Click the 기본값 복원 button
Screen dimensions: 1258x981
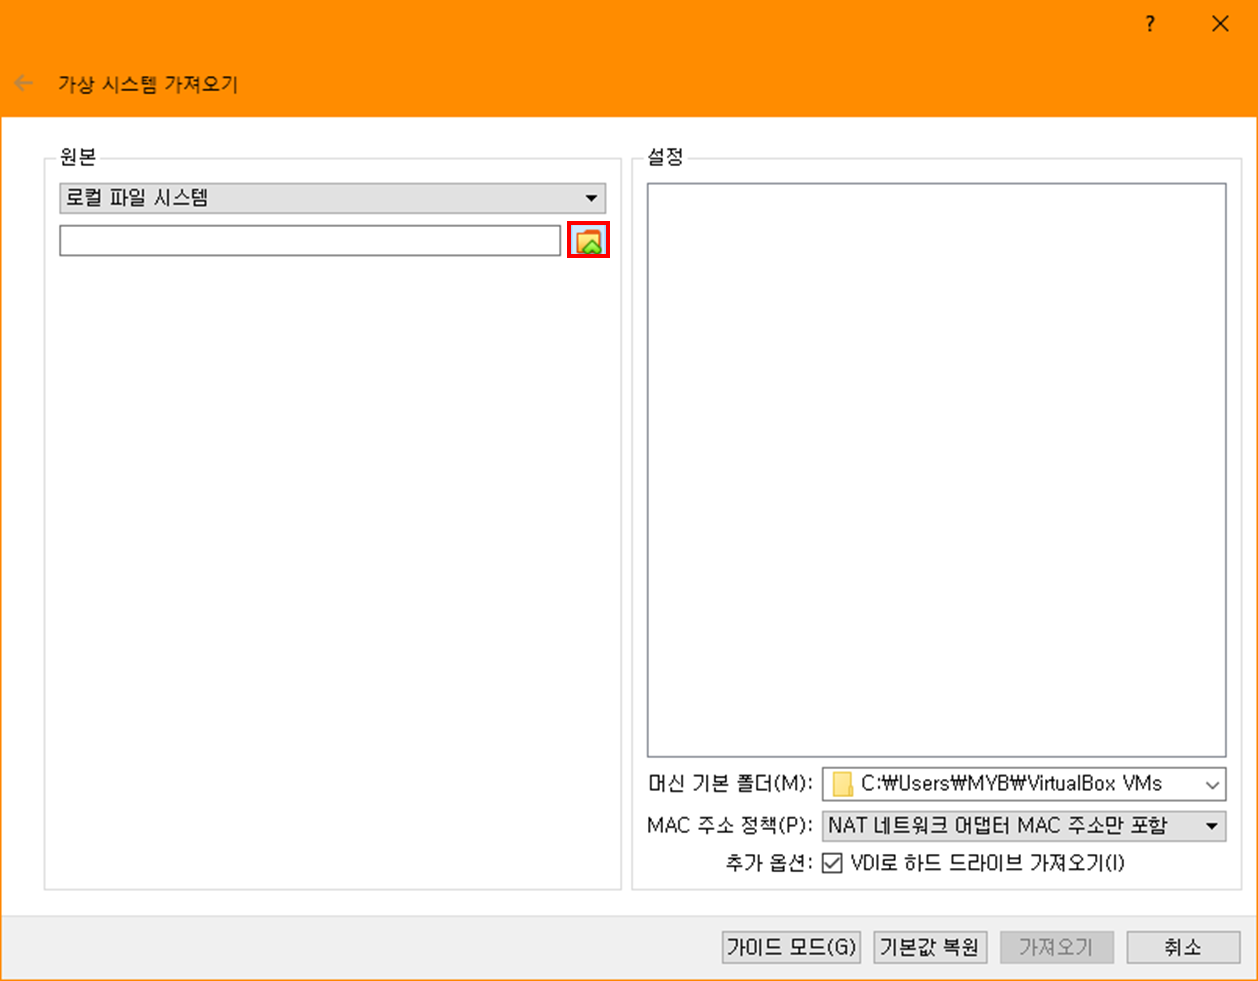tap(929, 947)
